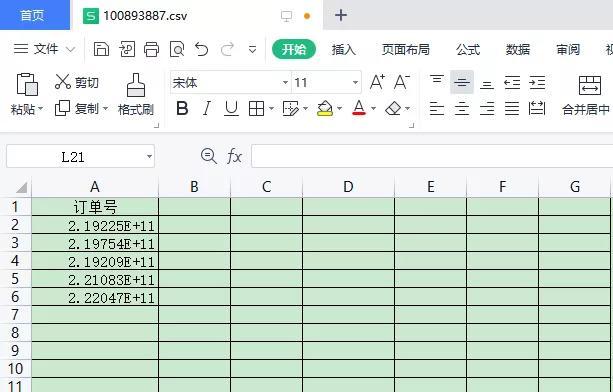Screen dimensions: 613x392
Task: Cut selection with 剪切
Action: point(77,82)
